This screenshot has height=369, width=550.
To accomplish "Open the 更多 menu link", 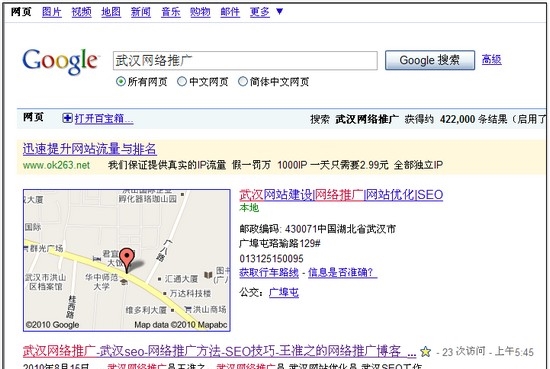I will [x=260, y=12].
